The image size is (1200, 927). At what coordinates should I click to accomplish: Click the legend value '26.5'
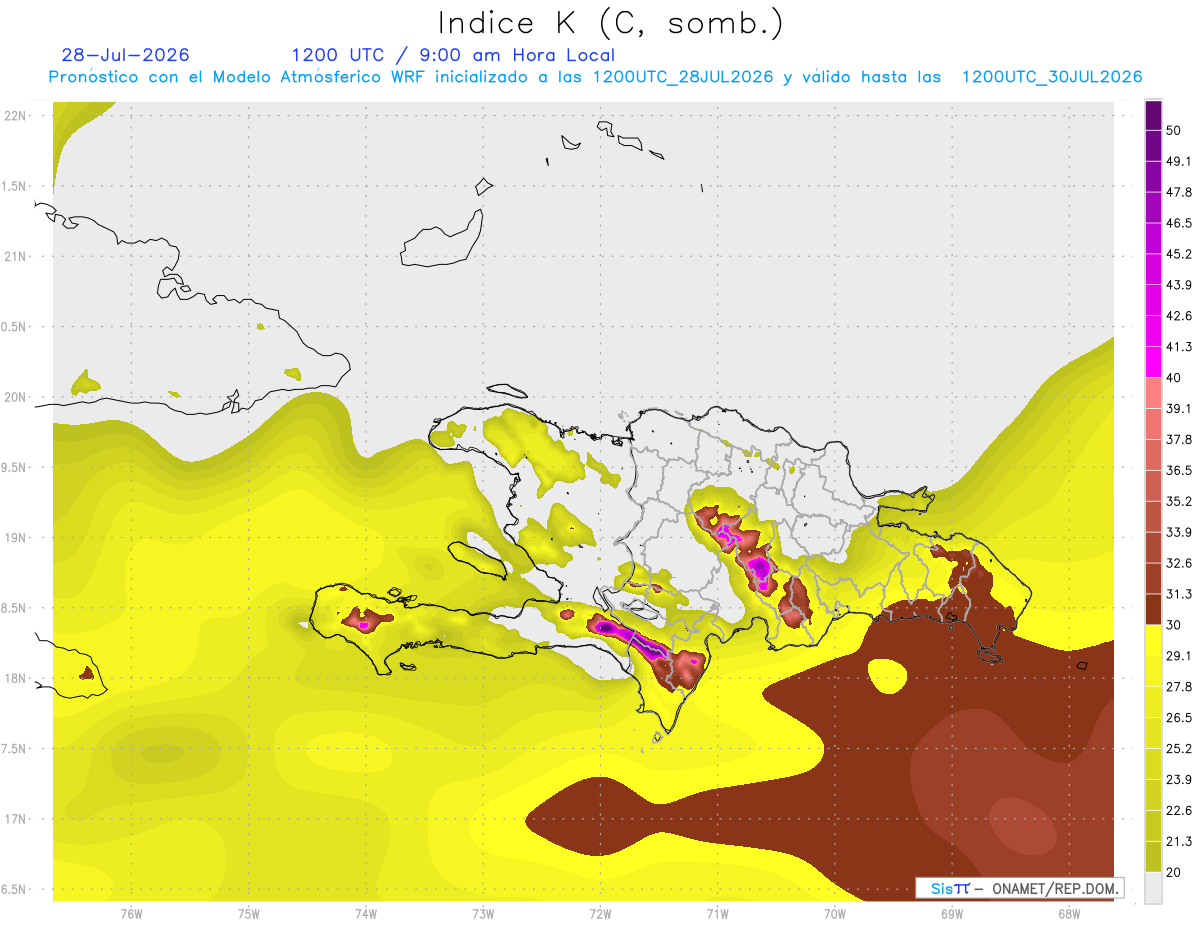point(1179,718)
